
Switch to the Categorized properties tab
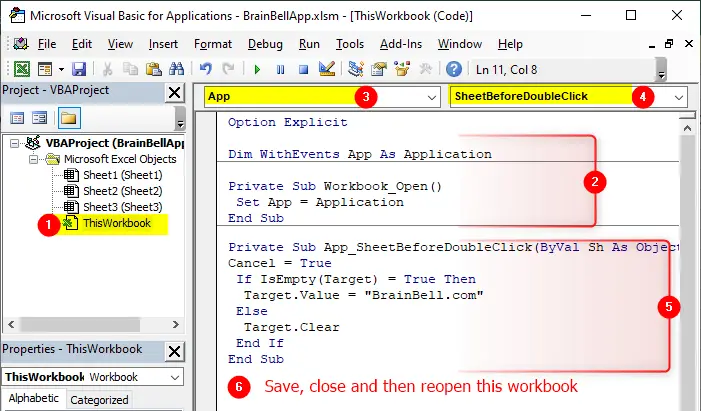pos(99,400)
